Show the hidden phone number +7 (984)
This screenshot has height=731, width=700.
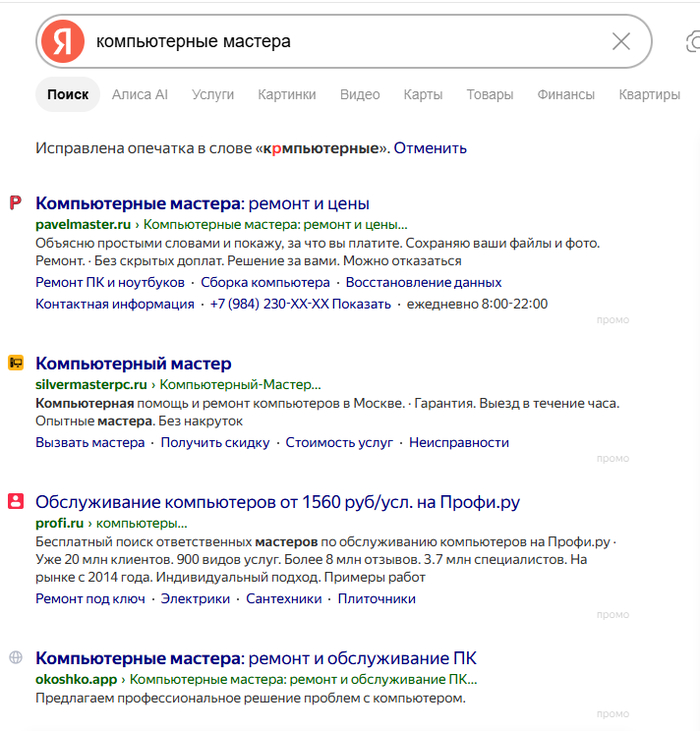click(x=300, y=304)
